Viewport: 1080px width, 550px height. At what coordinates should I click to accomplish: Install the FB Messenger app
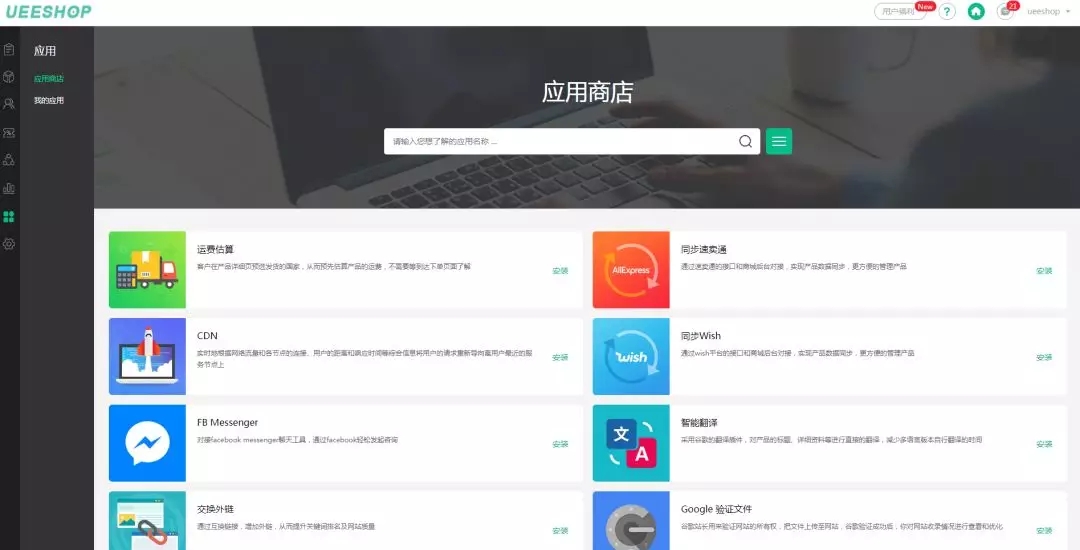(560, 444)
